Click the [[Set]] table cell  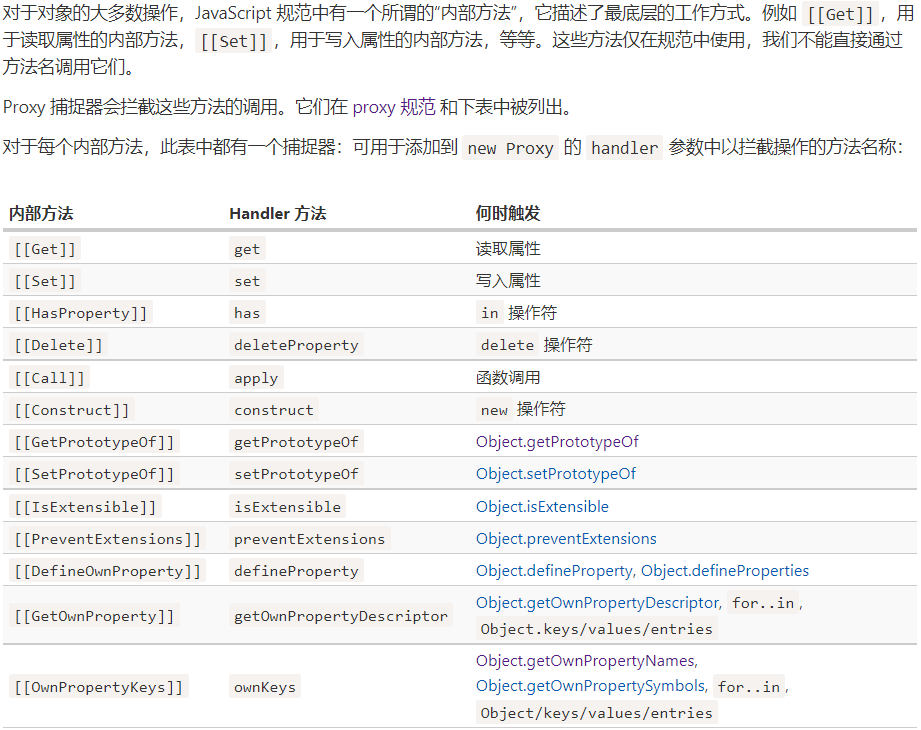click(45, 281)
